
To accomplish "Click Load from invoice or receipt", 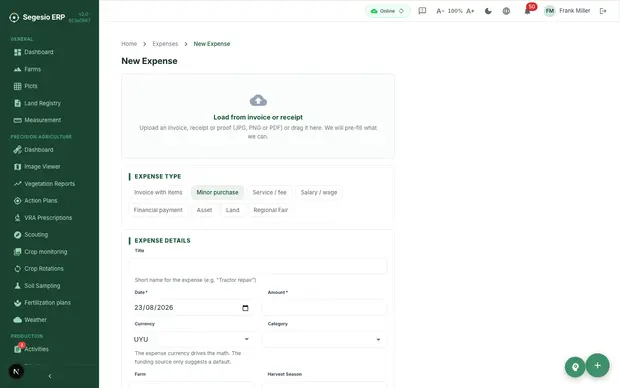I will tap(258, 117).
